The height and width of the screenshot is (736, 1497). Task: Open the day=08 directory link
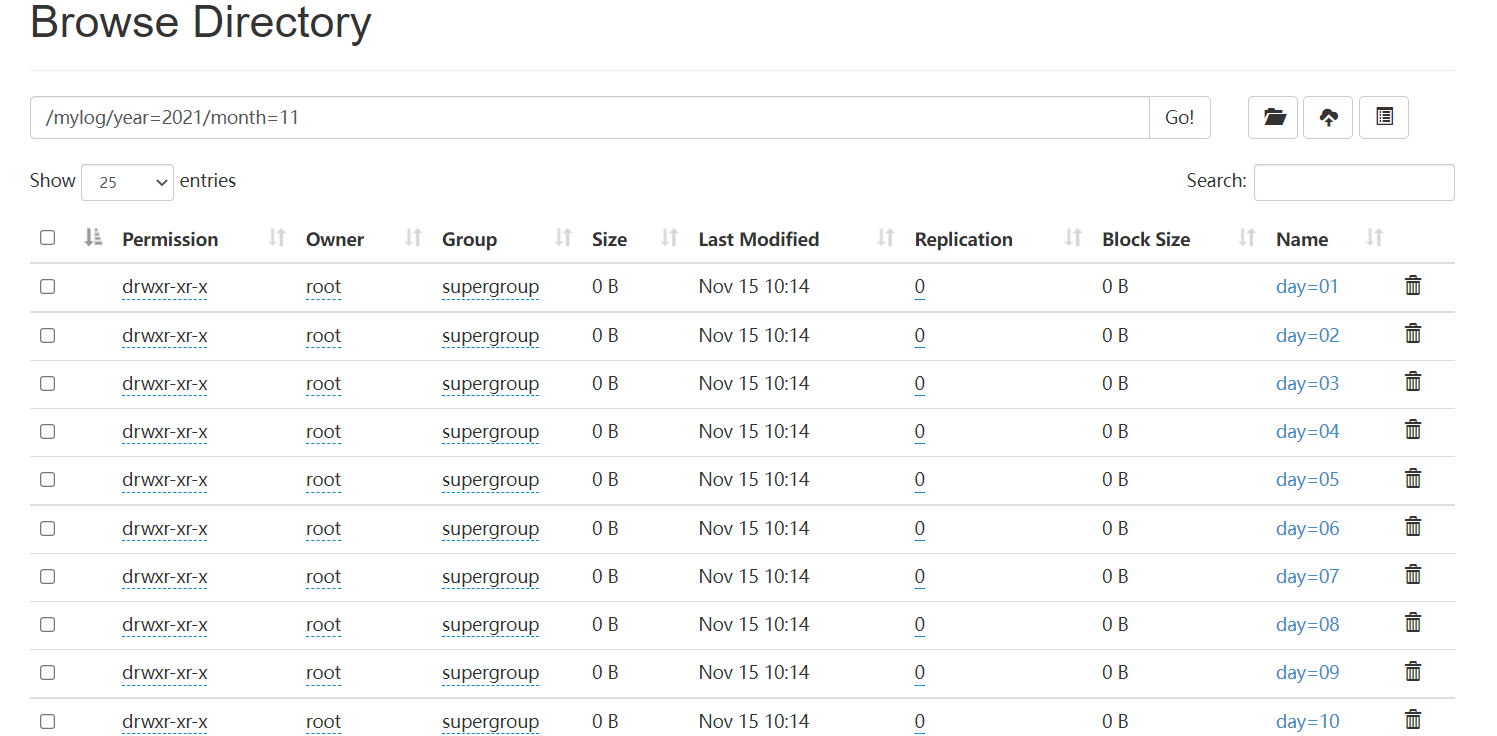(x=1307, y=624)
